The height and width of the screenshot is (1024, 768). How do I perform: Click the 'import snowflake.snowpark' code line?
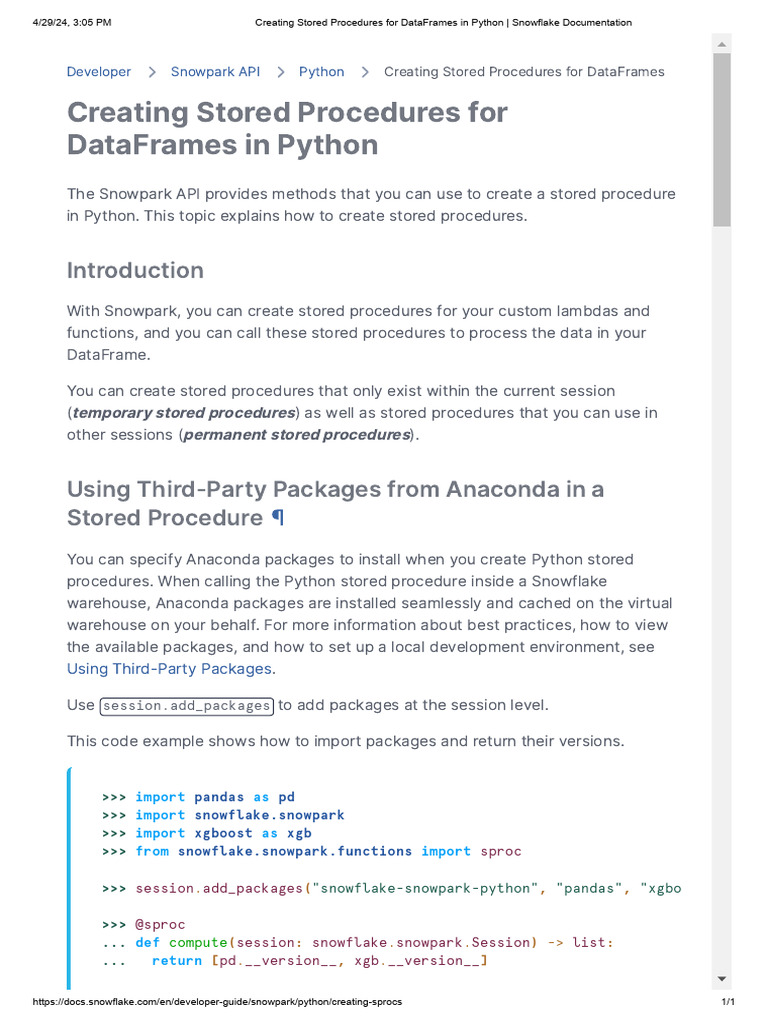pyautogui.click(x=223, y=816)
